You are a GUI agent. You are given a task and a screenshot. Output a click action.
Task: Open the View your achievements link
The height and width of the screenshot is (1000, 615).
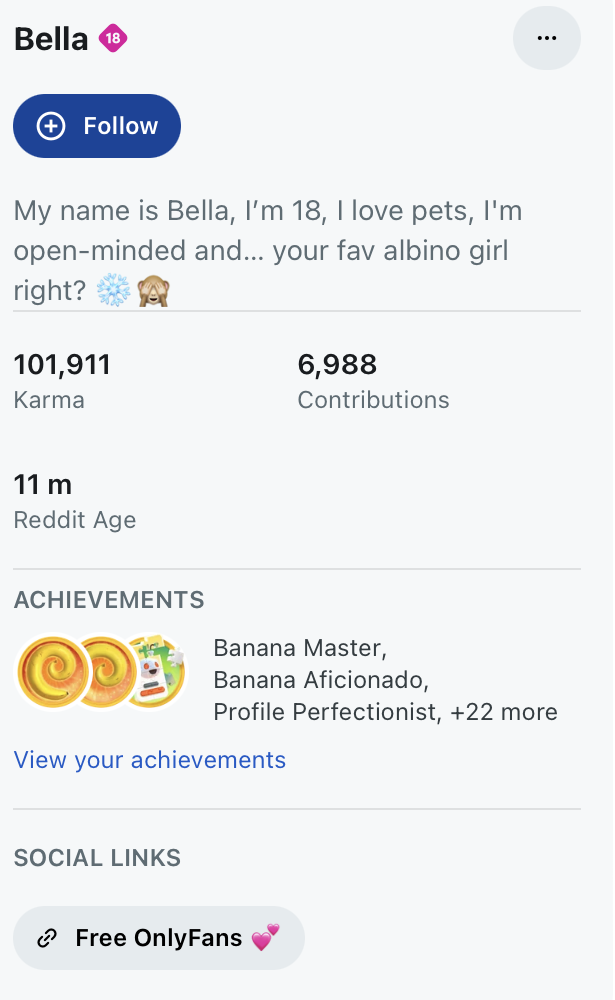(150, 760)
